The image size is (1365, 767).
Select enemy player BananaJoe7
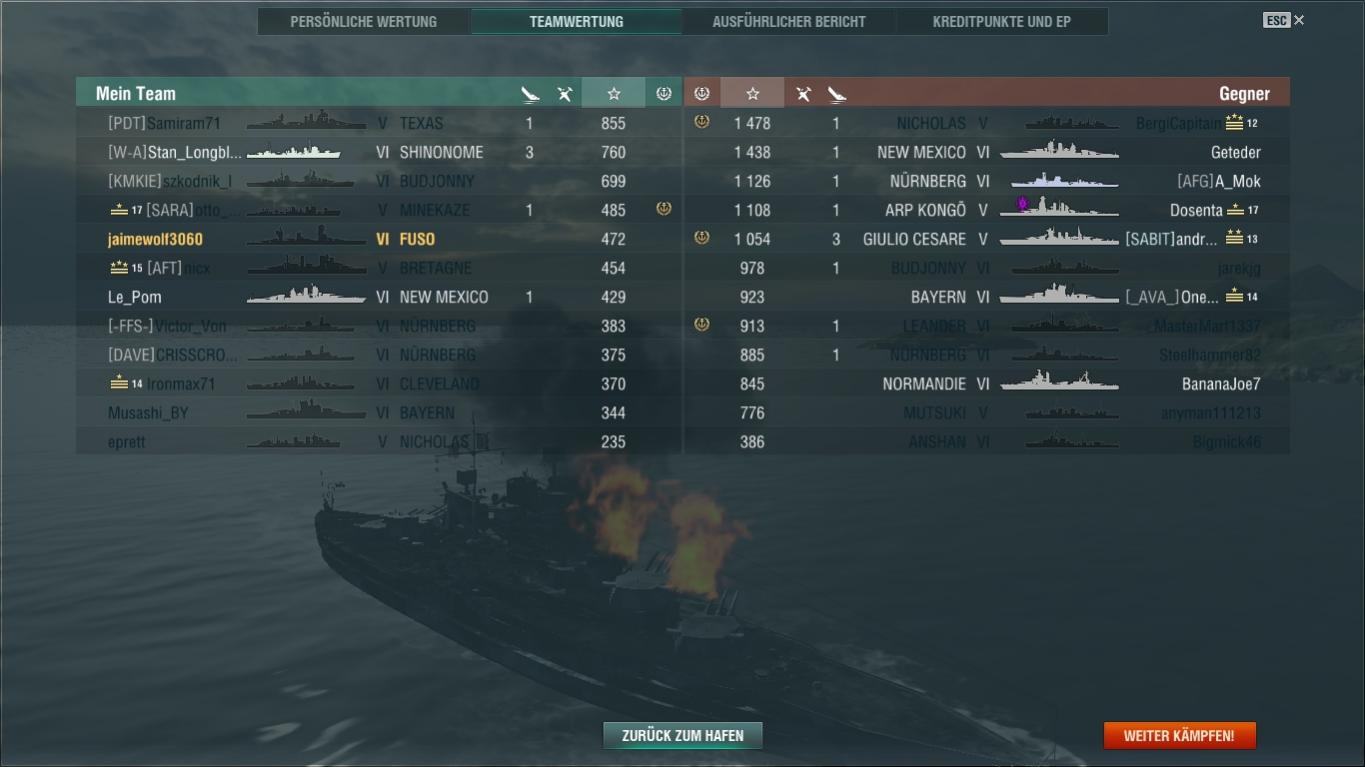[x=1221, y=384]
